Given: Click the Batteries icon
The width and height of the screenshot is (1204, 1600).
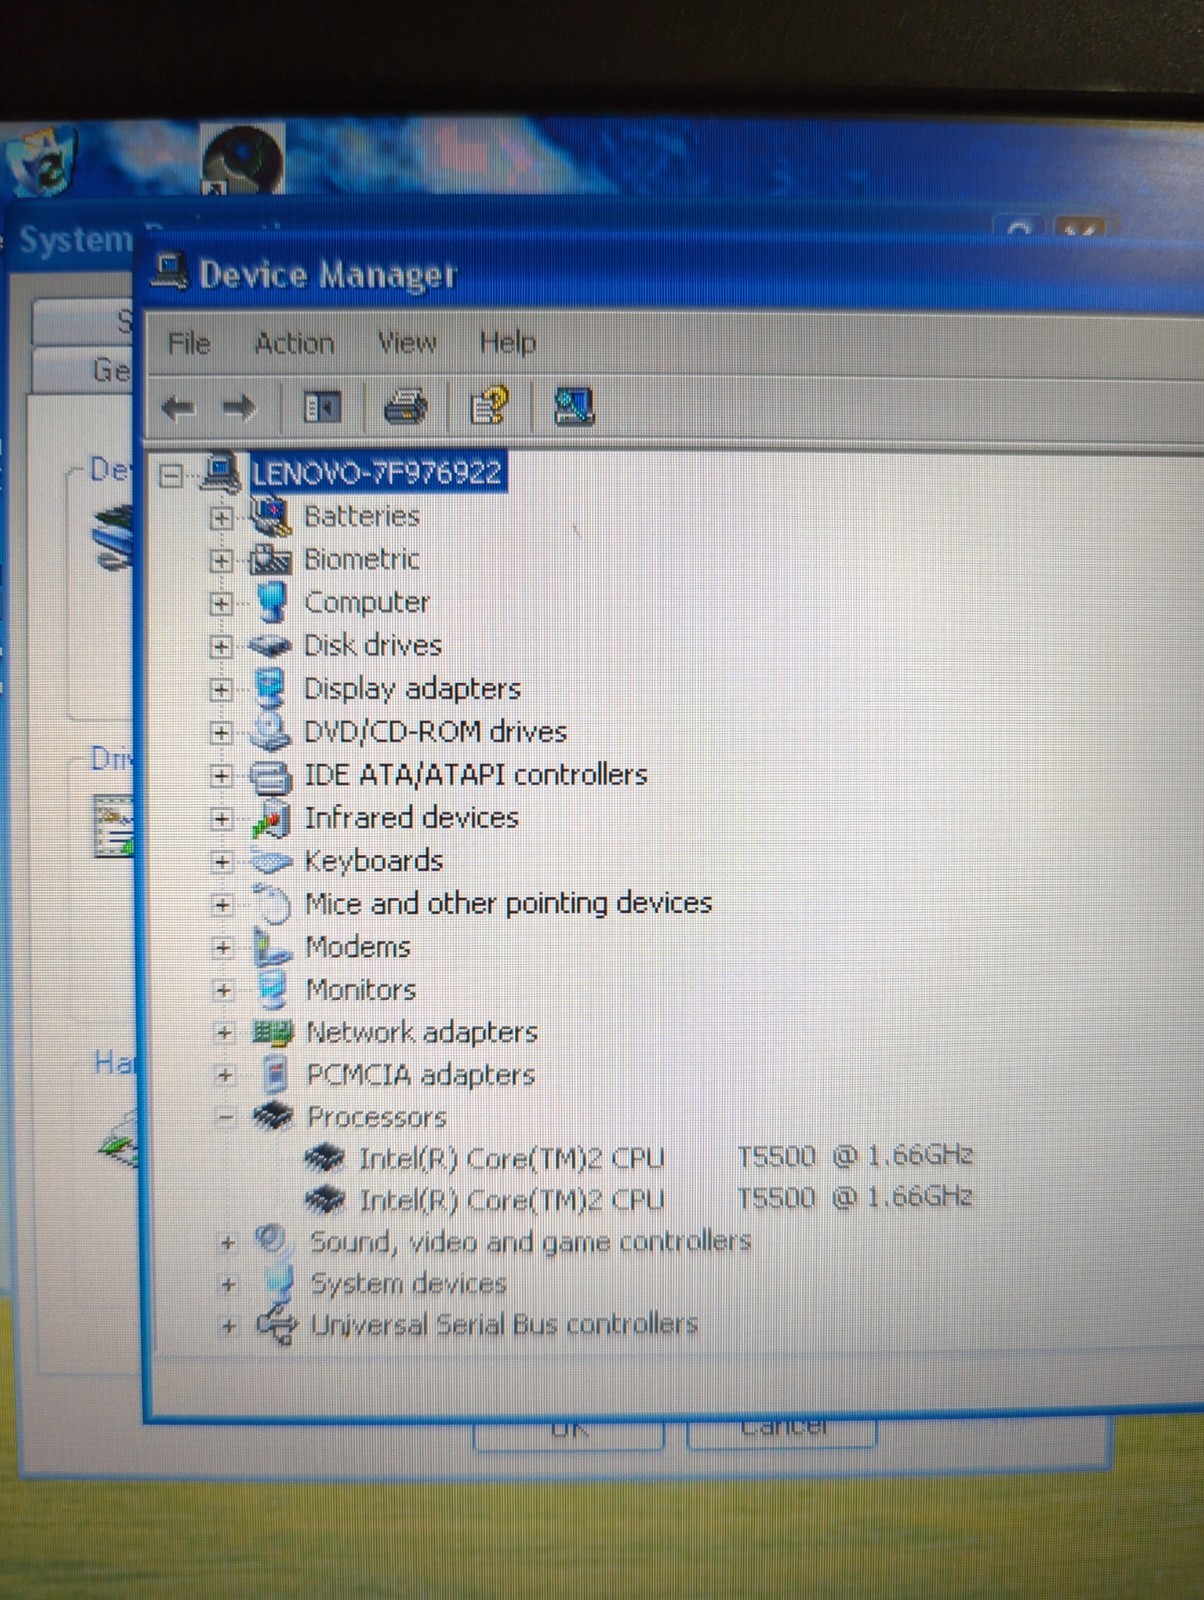Looking at the screenshot, I should 270,516.
